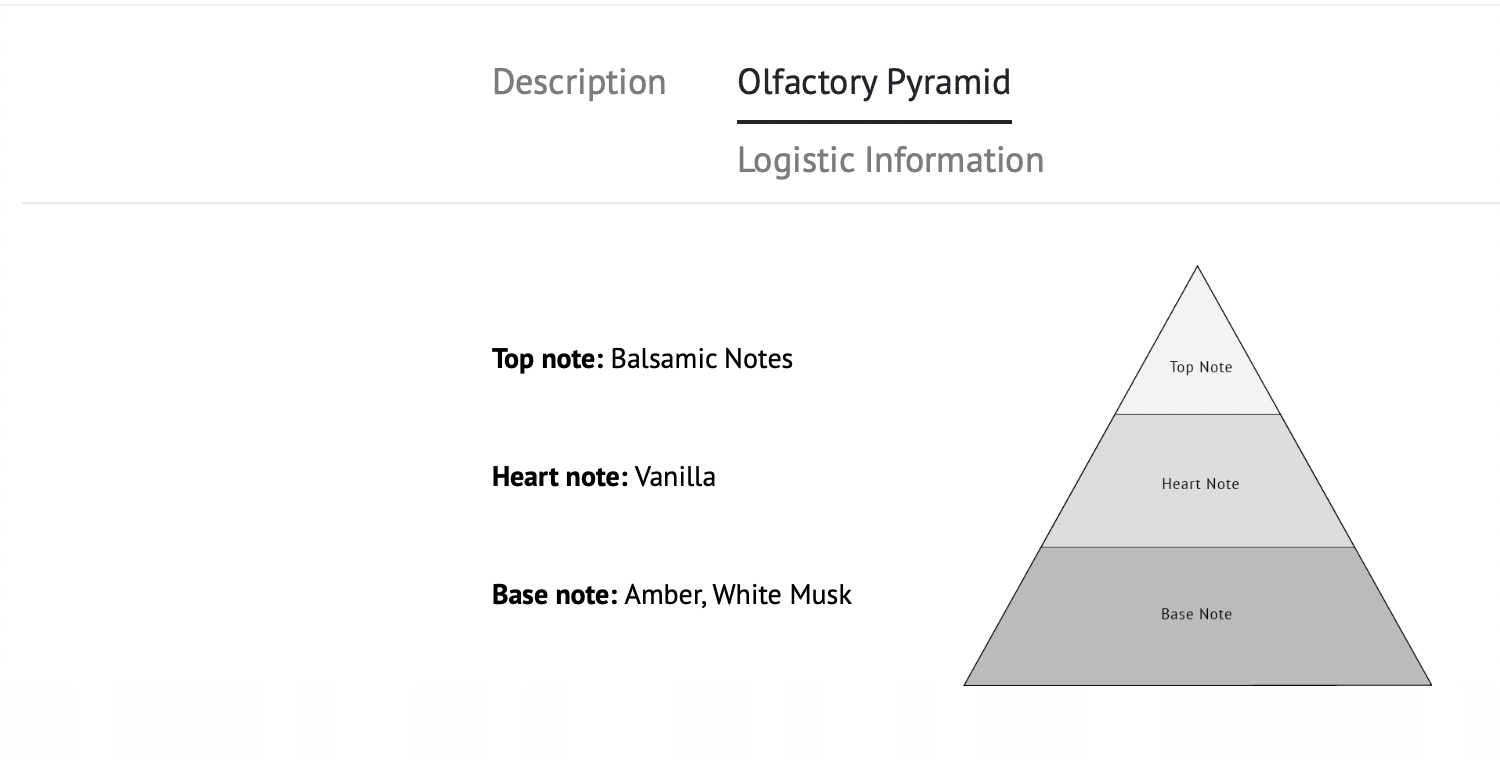Switch to the Logistic Information tab
This screenshot has height=760, width=1500.
(890, 160)
